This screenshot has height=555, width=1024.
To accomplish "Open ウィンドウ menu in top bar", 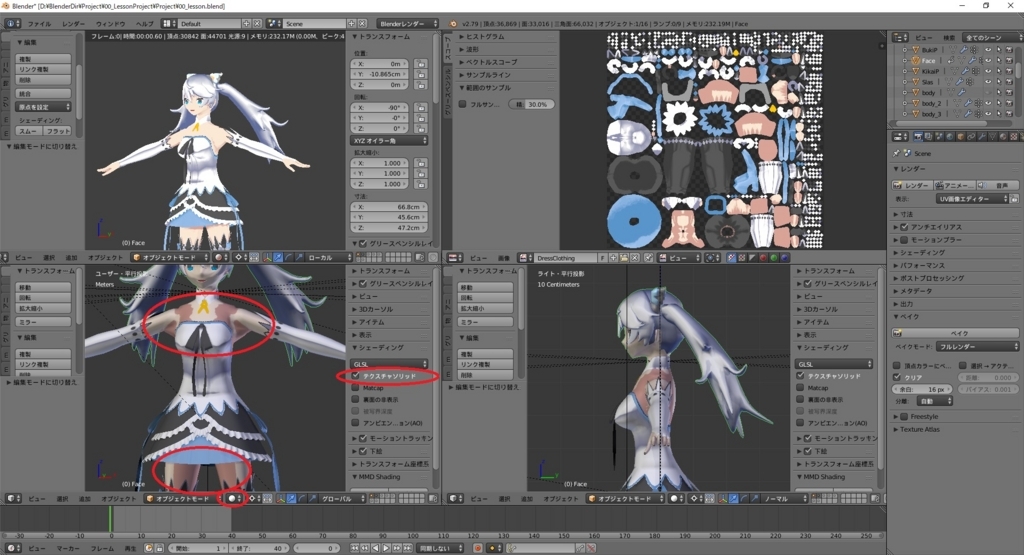I will [110, 24].
